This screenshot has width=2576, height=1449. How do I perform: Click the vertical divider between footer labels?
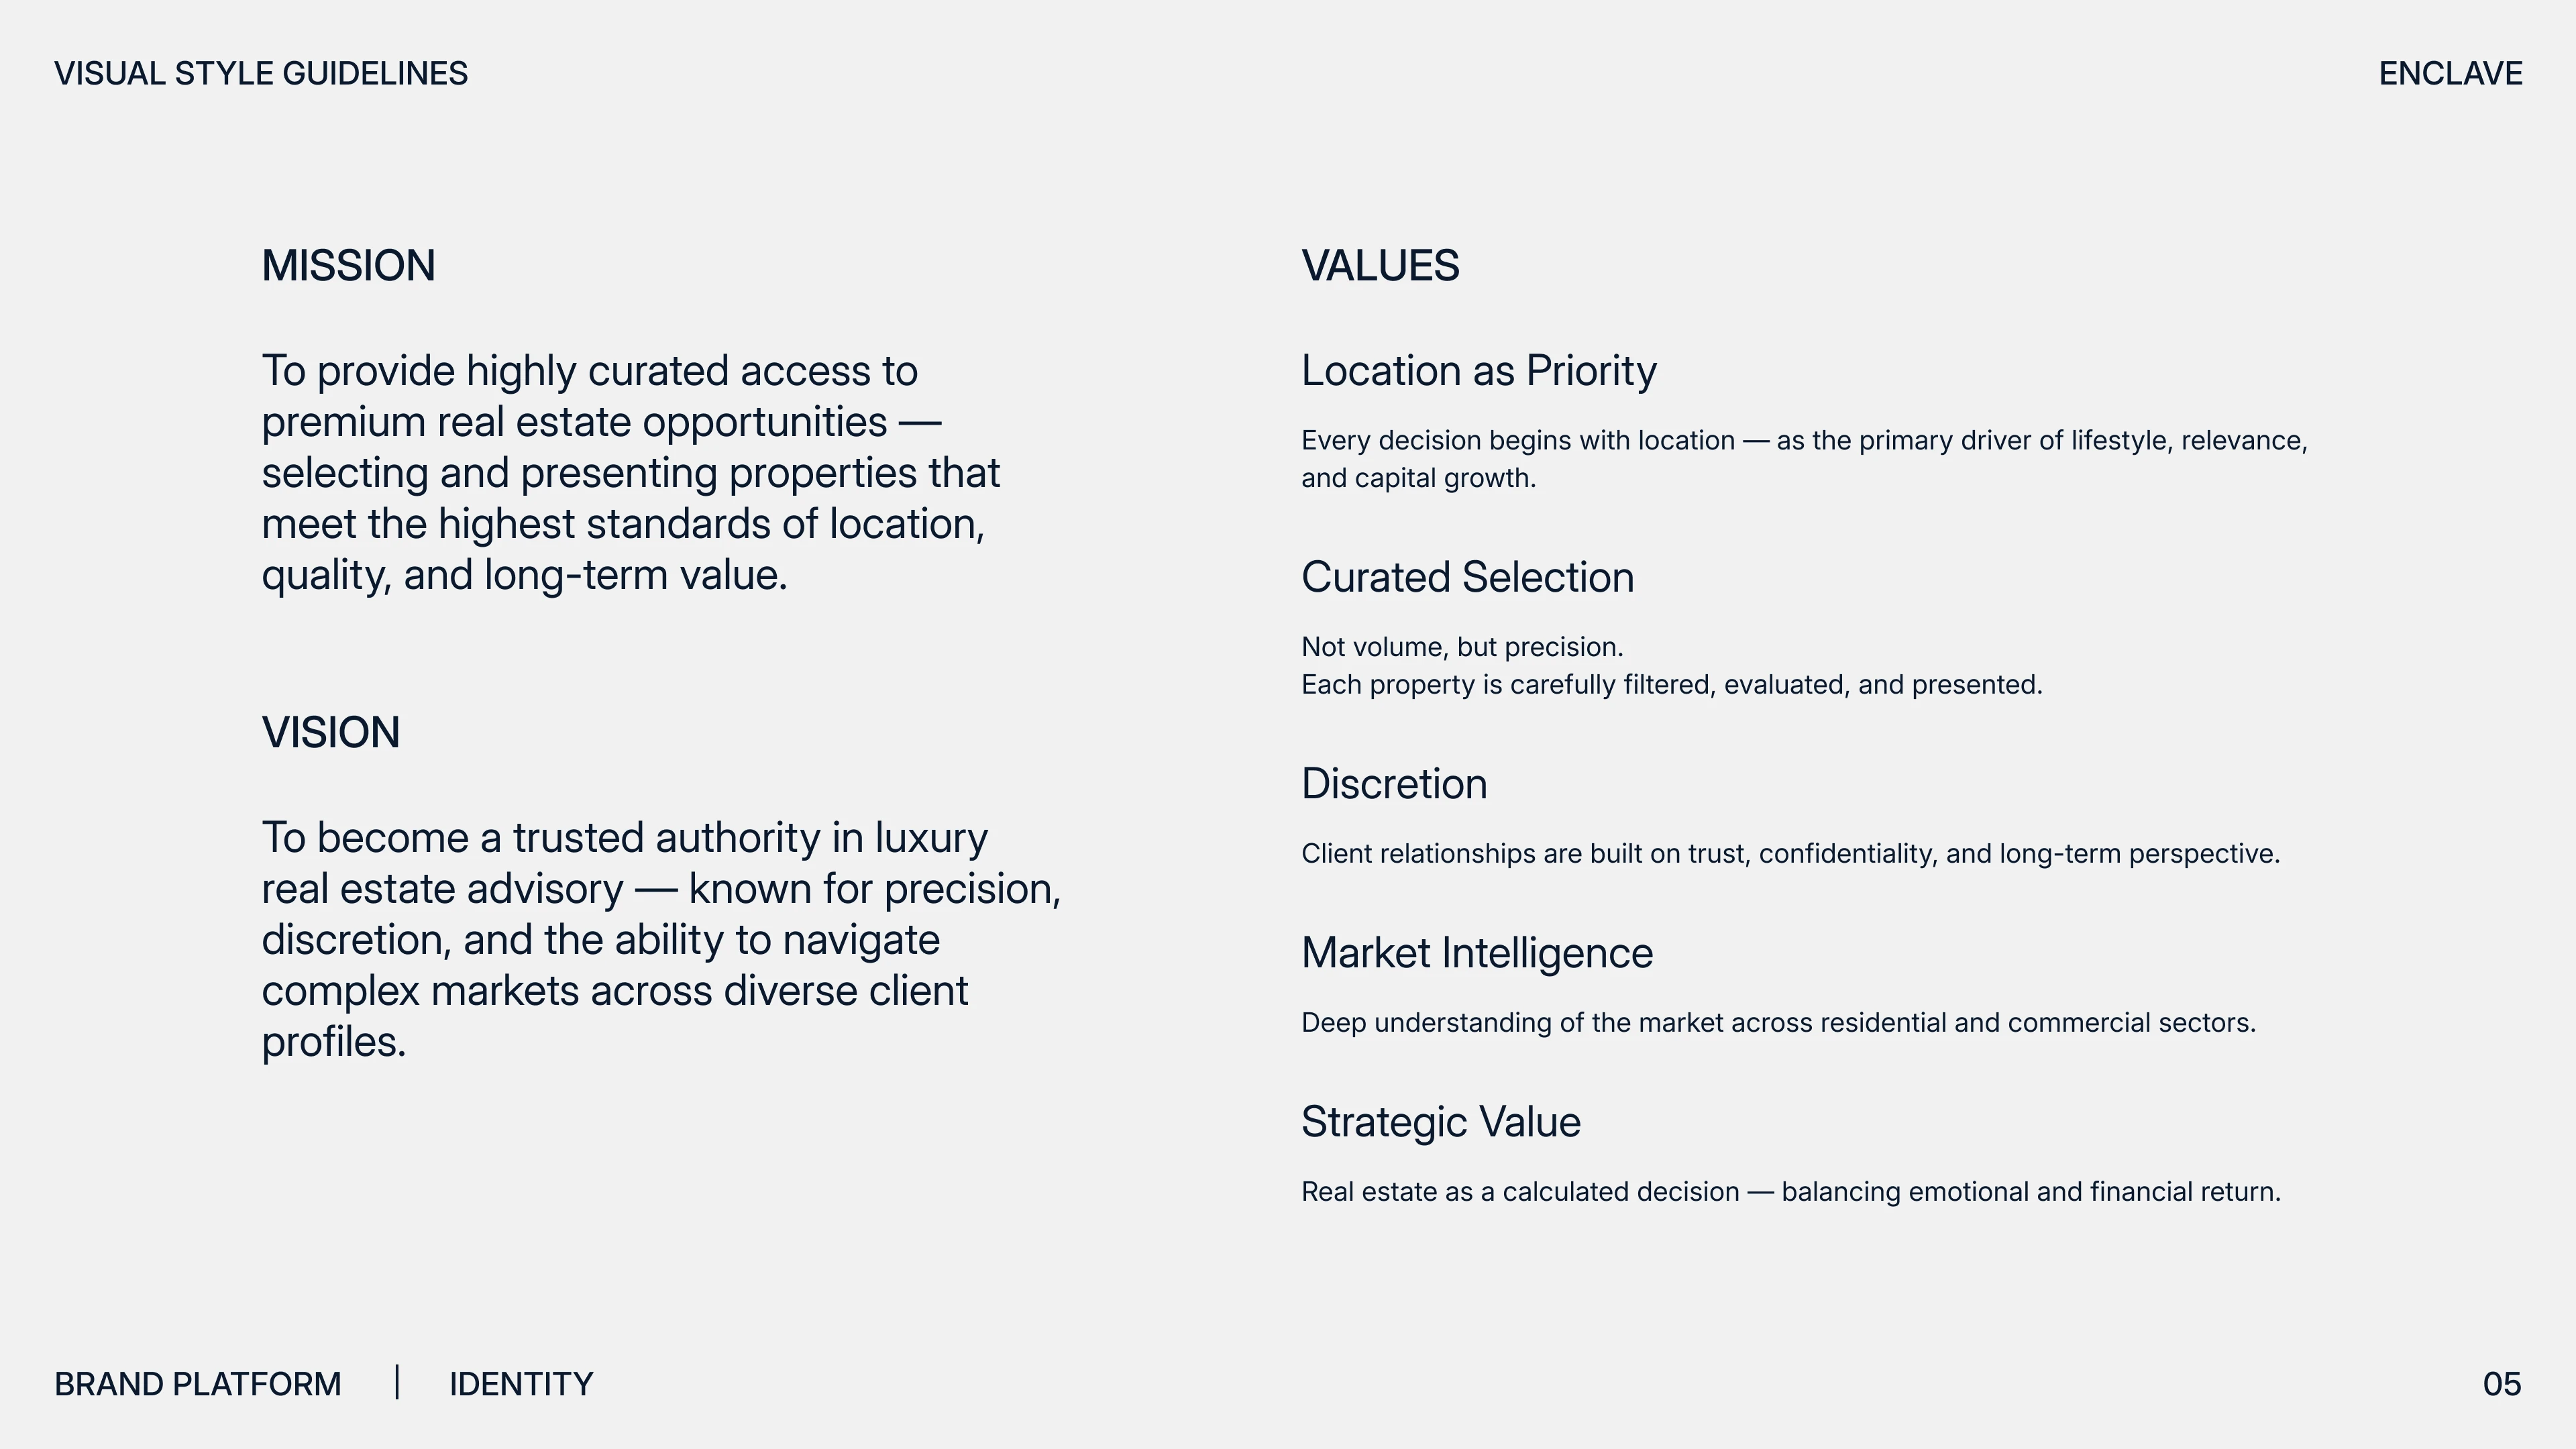pos(397,1382)
